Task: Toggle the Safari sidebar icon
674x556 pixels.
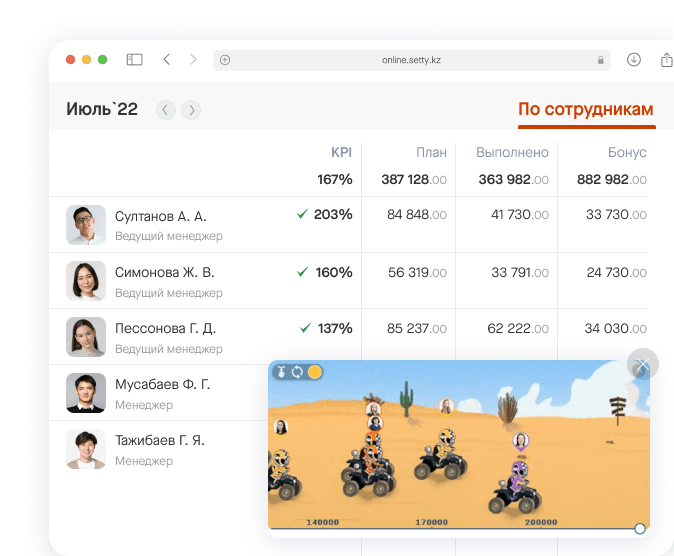Action: (134, 60)
